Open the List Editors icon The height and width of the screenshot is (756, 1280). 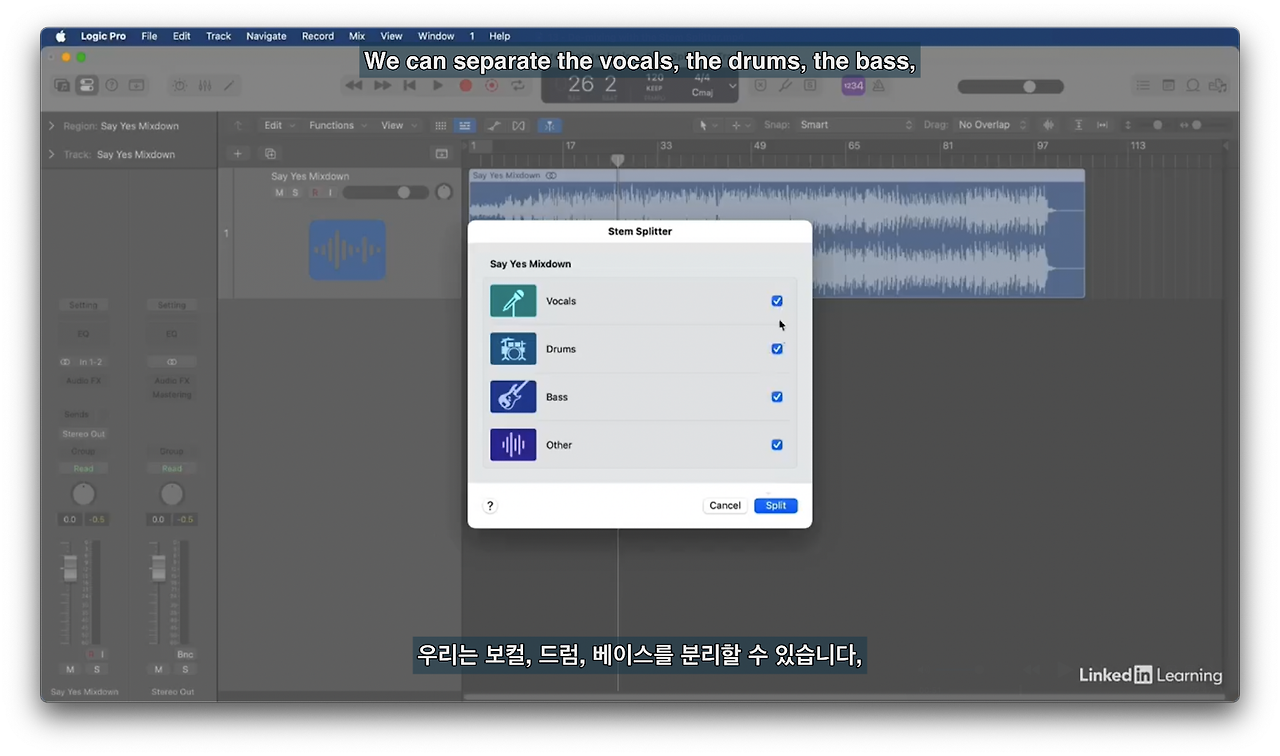tap(1143, 86)
